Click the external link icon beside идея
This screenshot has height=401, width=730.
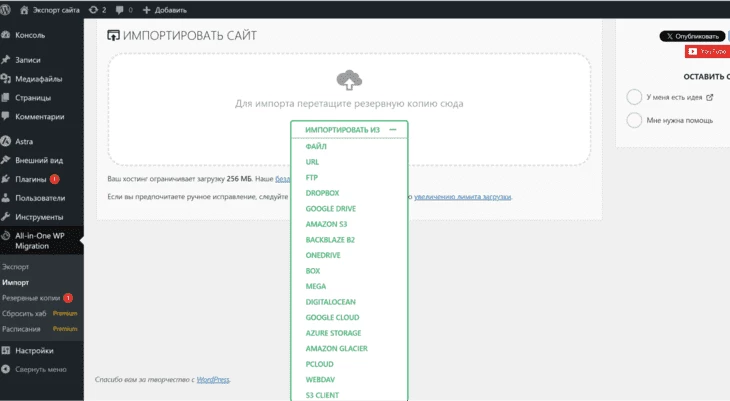(710, 97)
